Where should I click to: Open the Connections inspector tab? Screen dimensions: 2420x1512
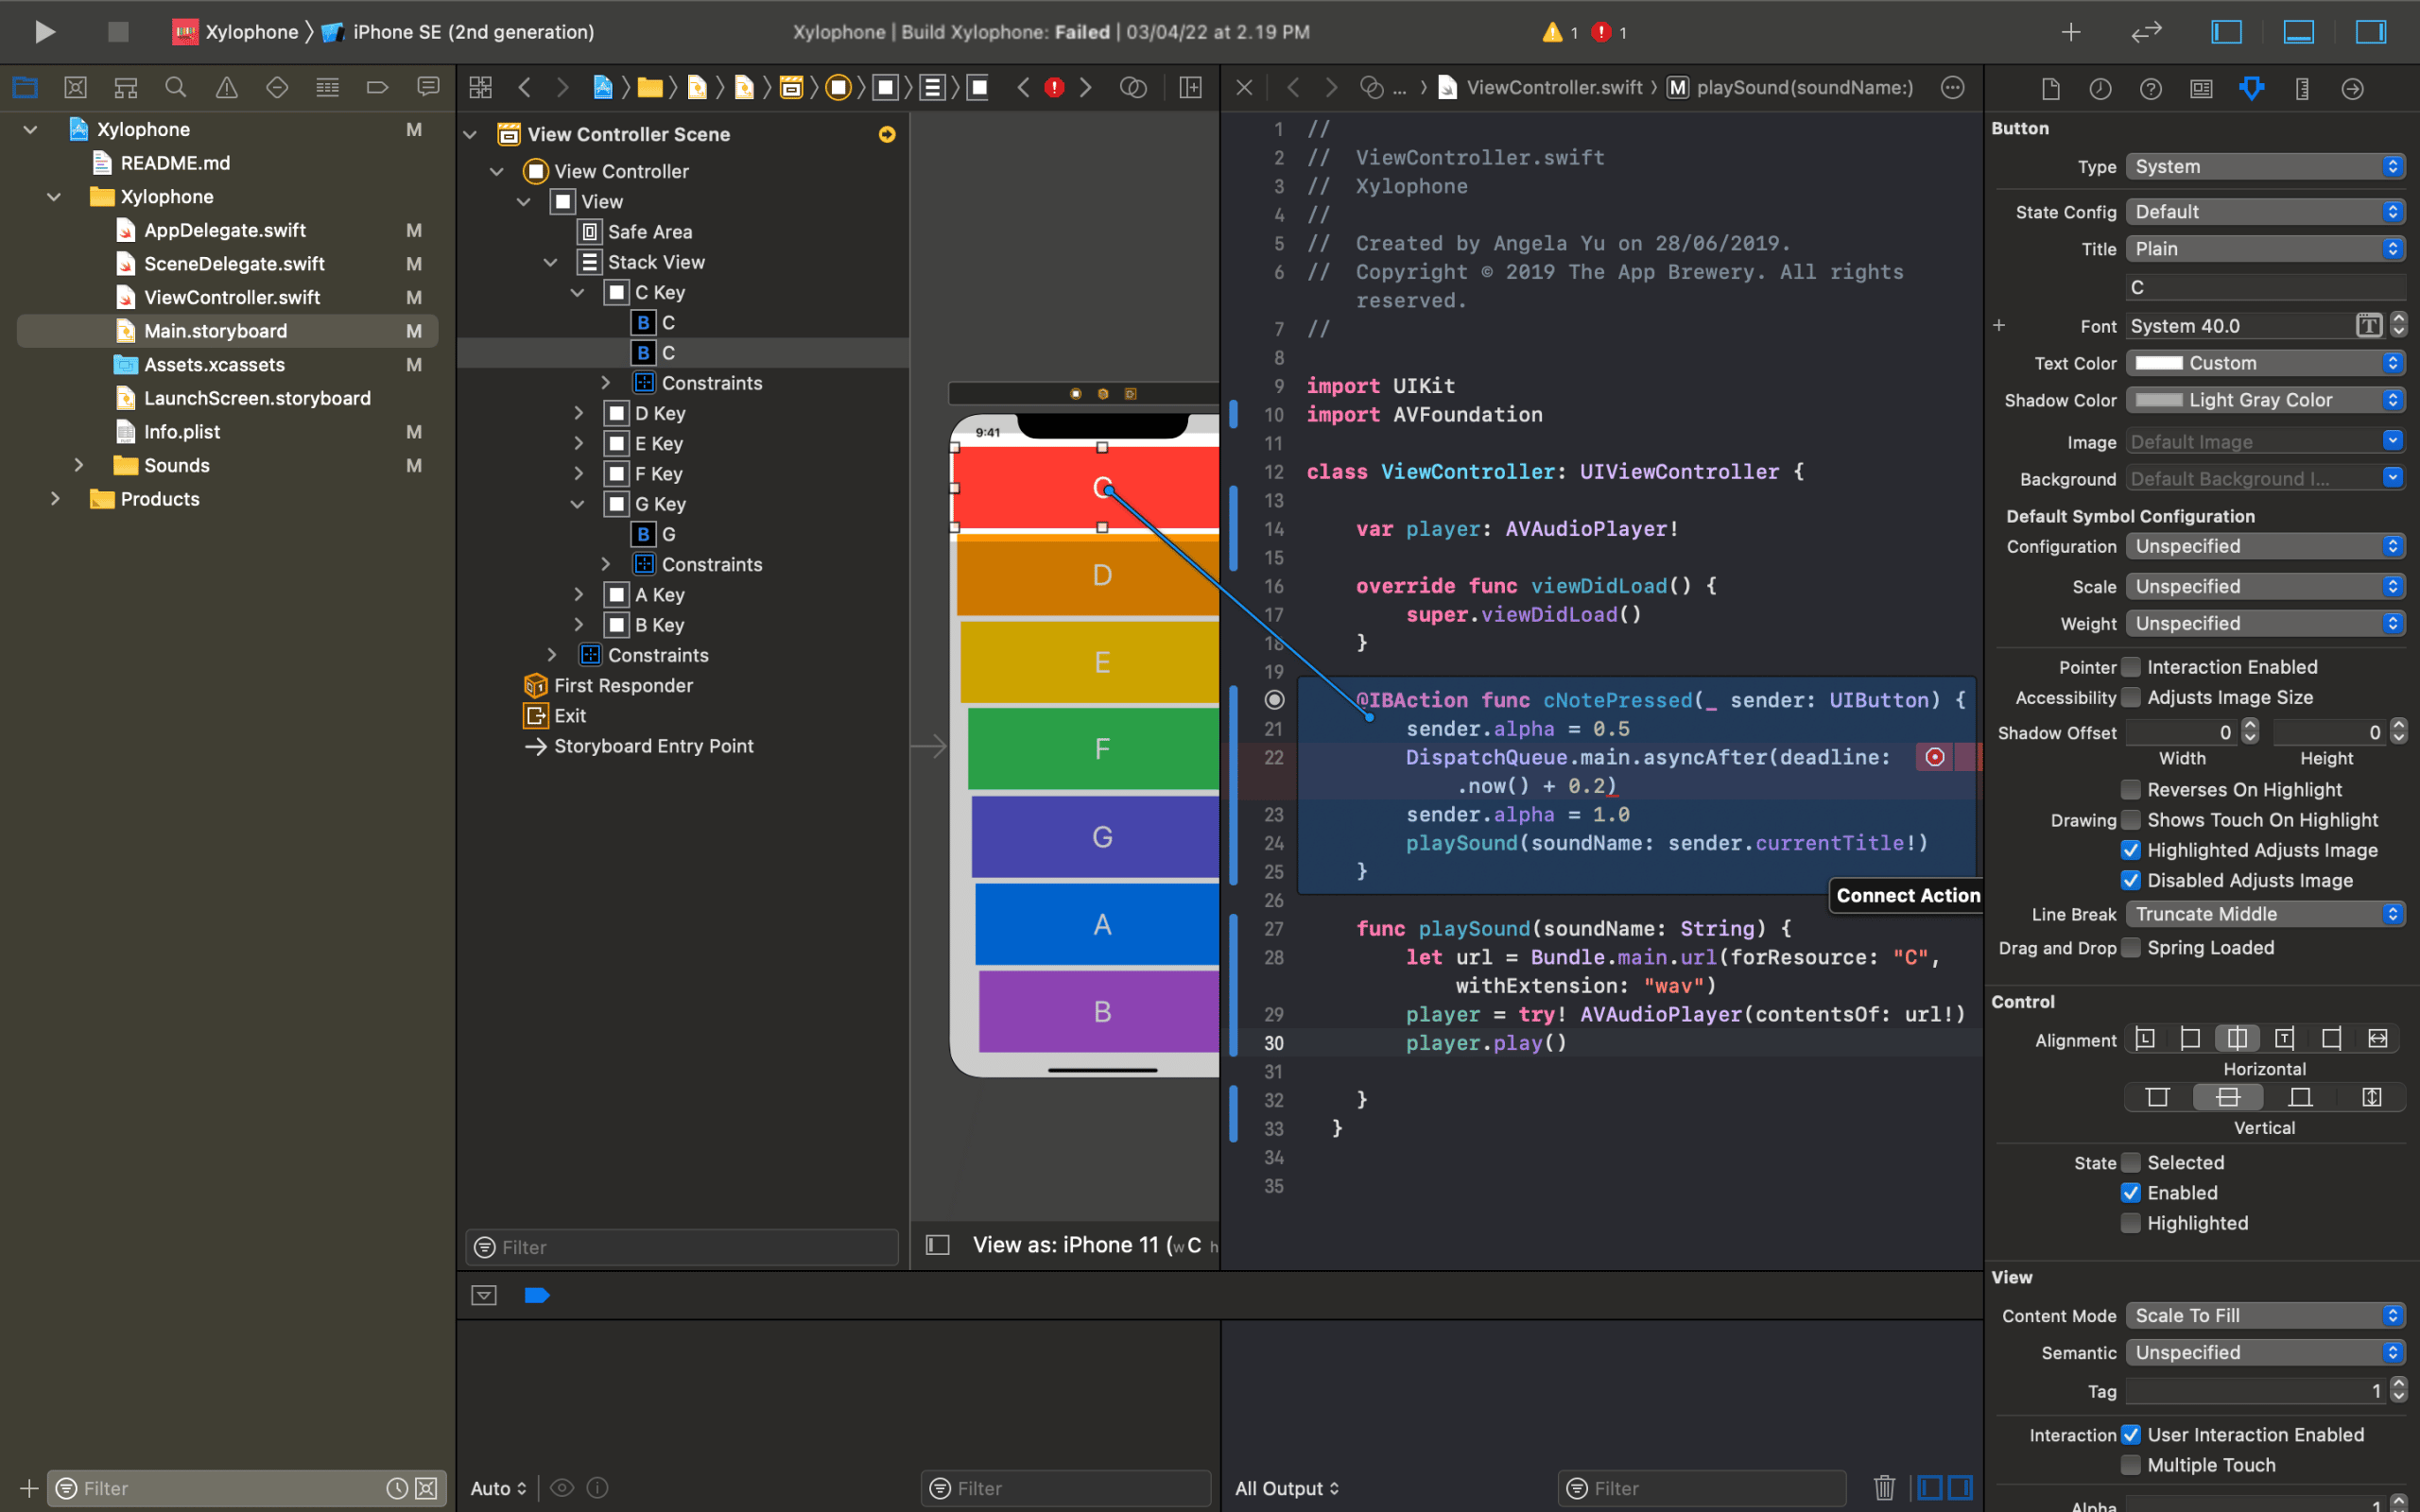pos(2352,88)
